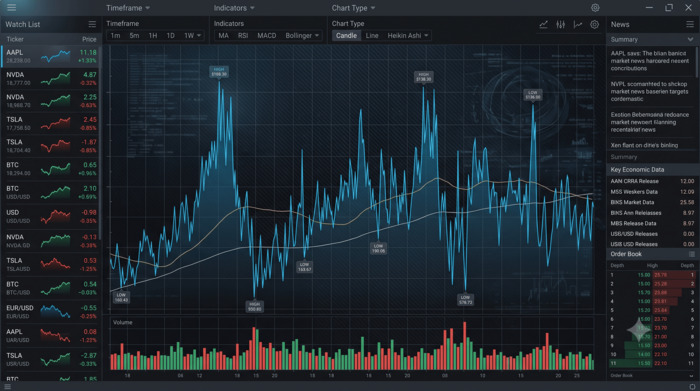Open the NVPL news headline
The width and height of the screenshot is (700, 391).
click(650, 92)
